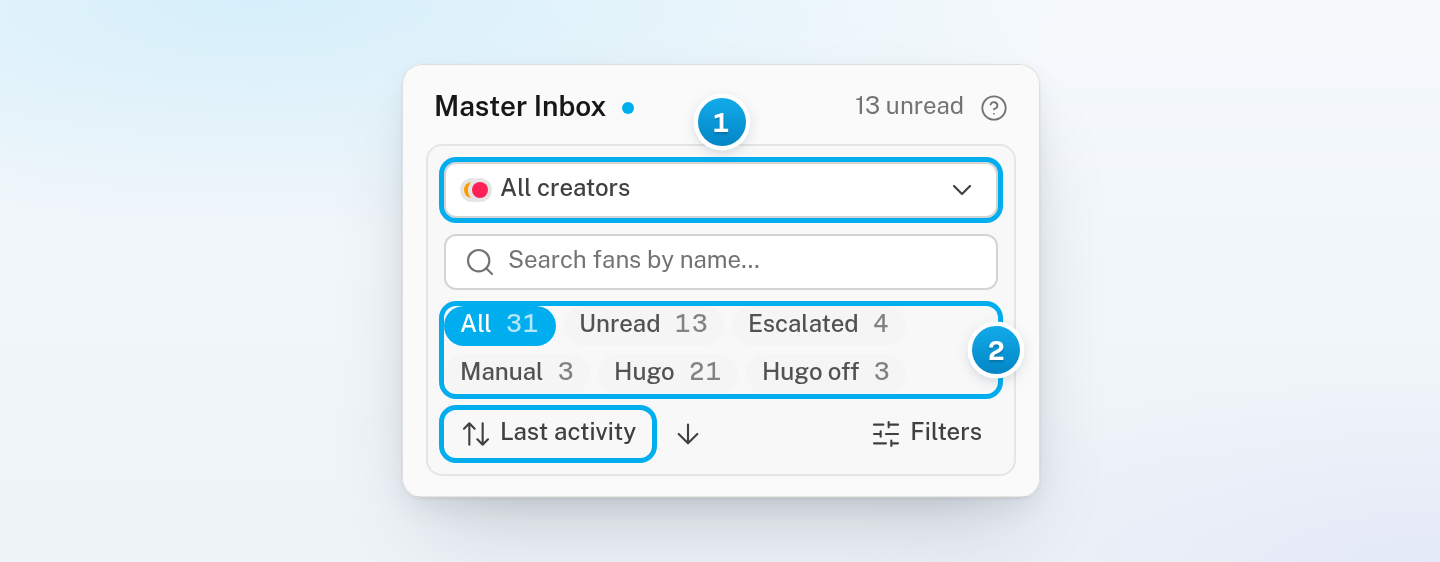Image resolution: width=1440 pixels, height=562 pixels.
Task: Select the All 31 filter tab
Action: tap(499, 325)
